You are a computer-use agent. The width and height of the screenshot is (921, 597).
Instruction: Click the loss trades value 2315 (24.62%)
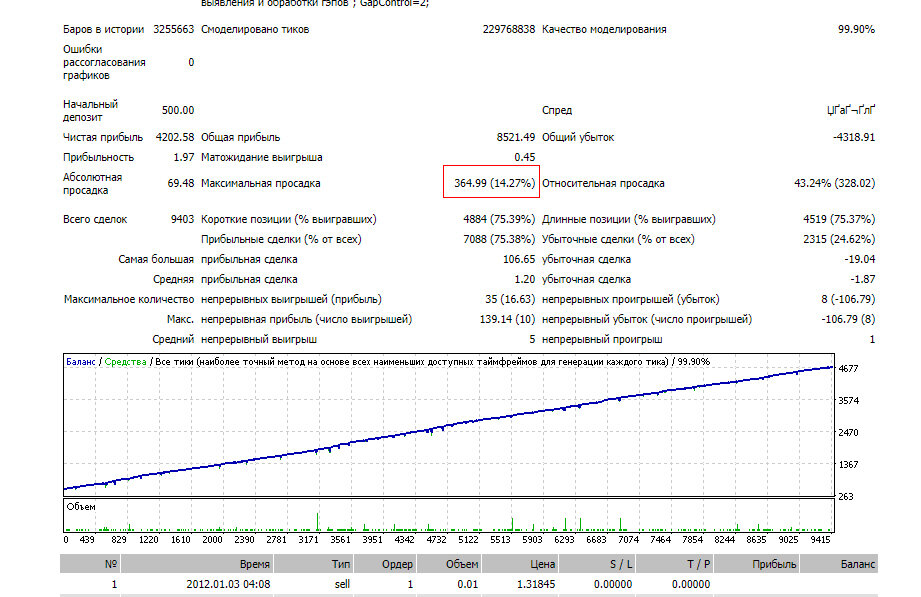[839, 240]
